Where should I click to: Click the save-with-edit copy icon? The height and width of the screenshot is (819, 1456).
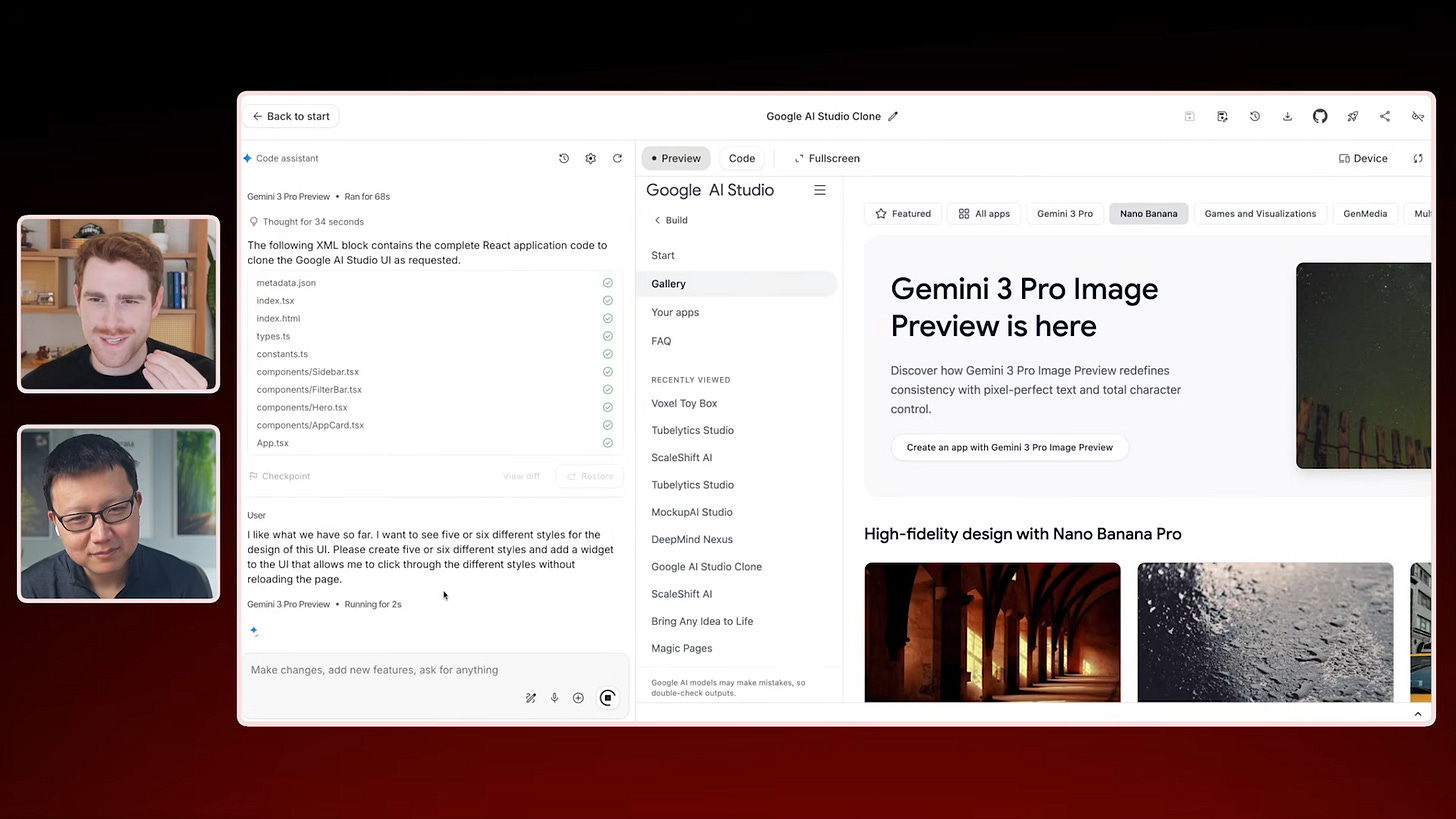1222,116
